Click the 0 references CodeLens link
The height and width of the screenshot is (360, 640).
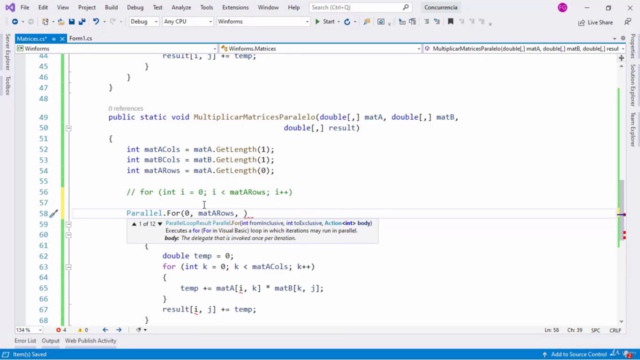(126, 108)
